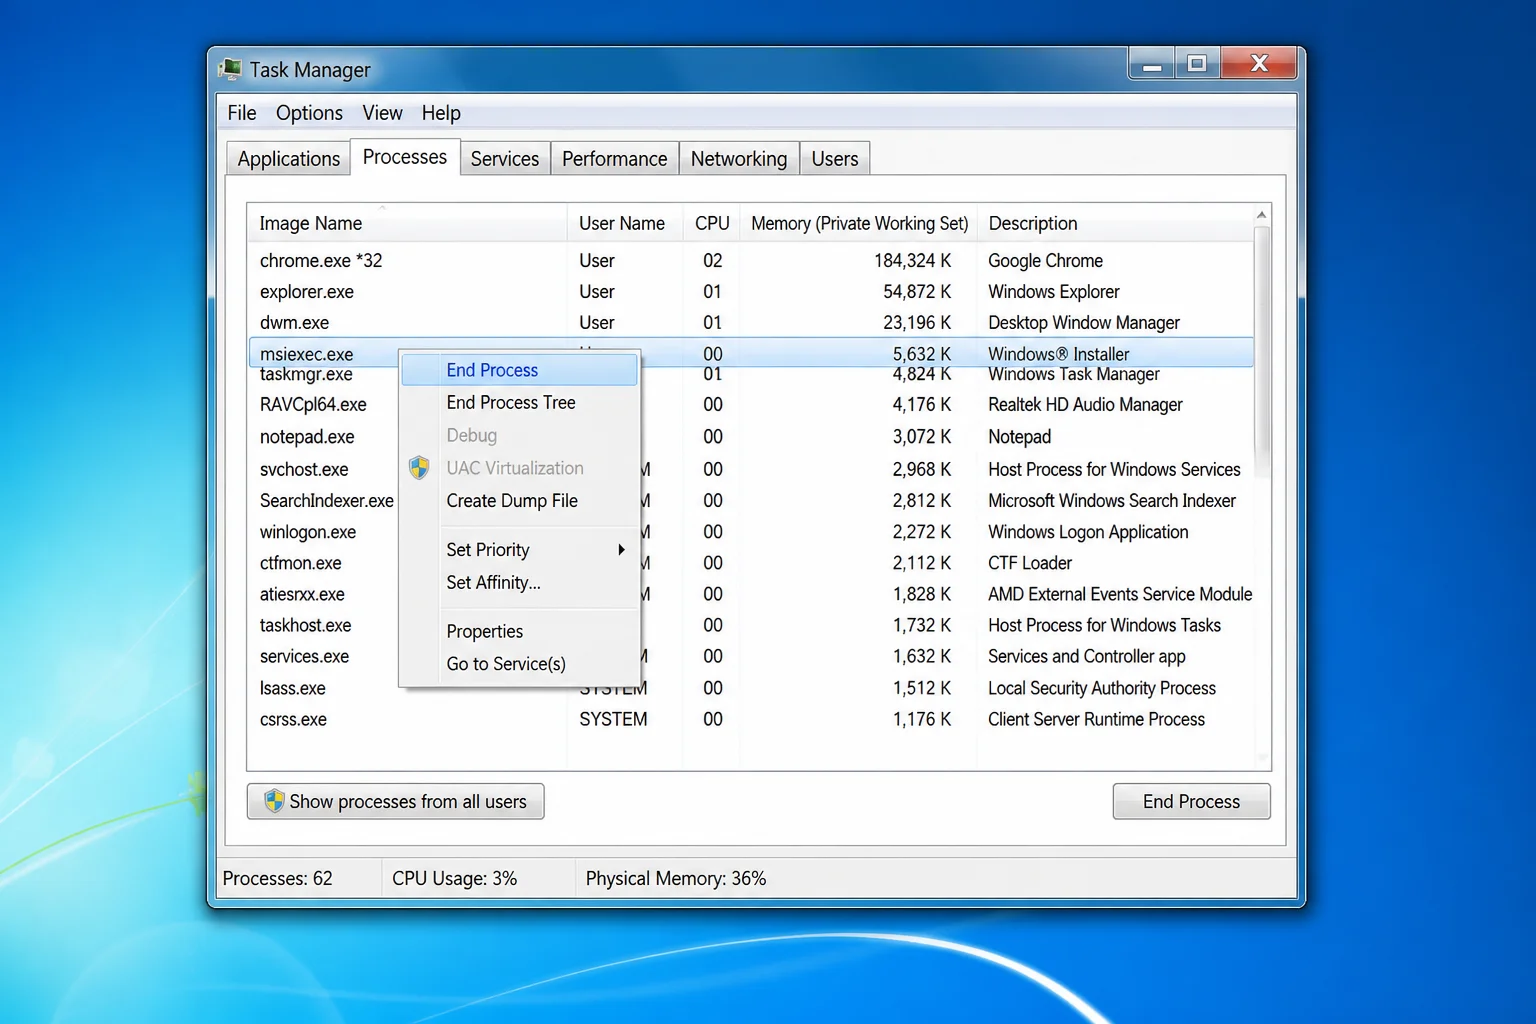Click Show processes from all users button
Viewport: 1536px width, 1024px height.
(x=395, y=801)
